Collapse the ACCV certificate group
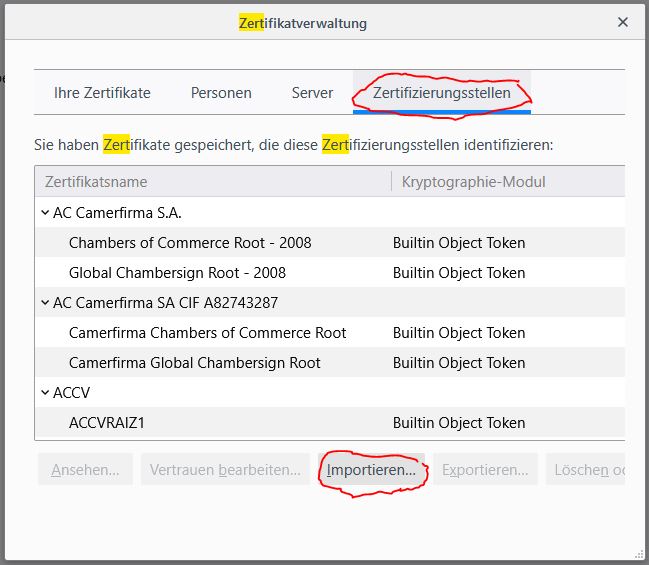This screenshot has height=565, width=649. (x=45, y=393)
